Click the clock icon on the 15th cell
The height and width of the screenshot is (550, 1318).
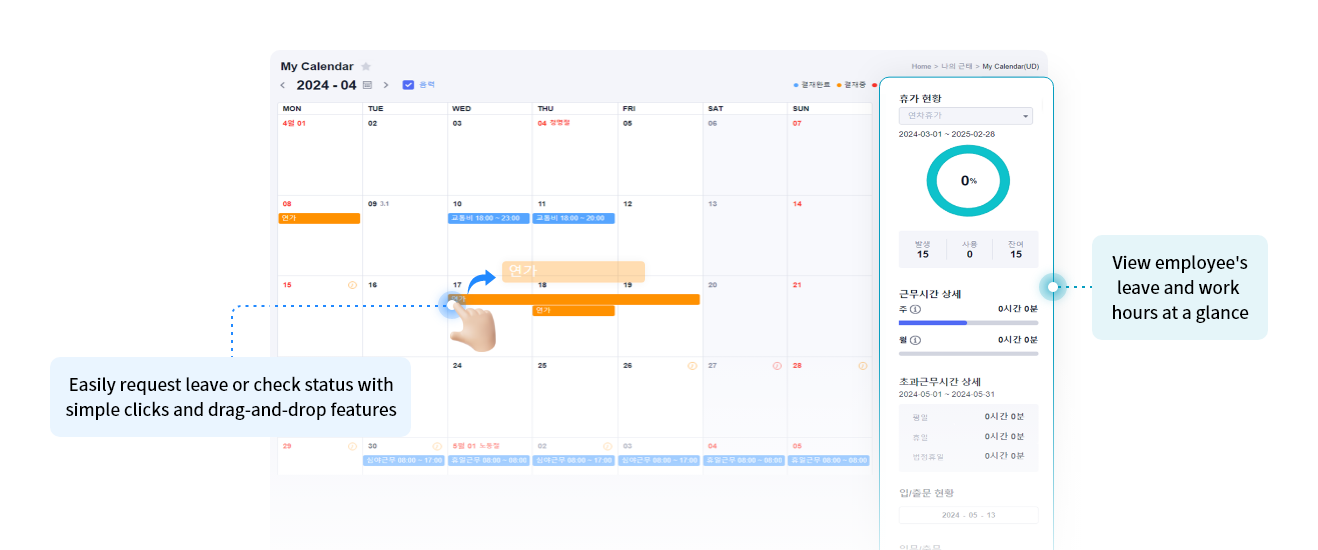point(352,285)
